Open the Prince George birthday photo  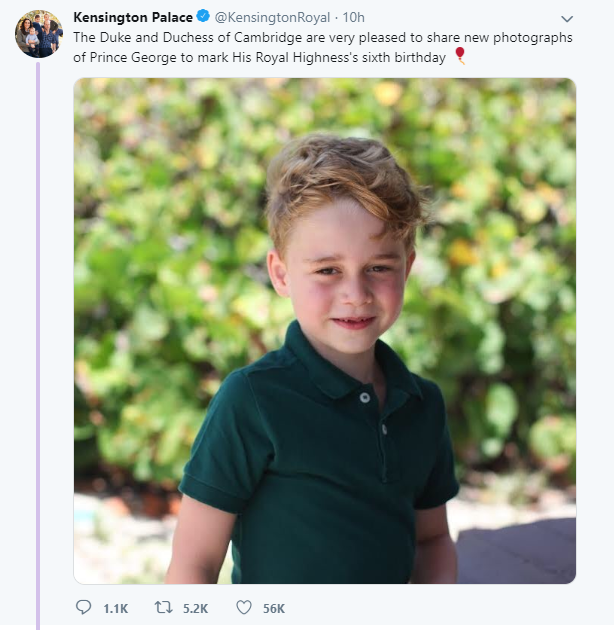325,331
